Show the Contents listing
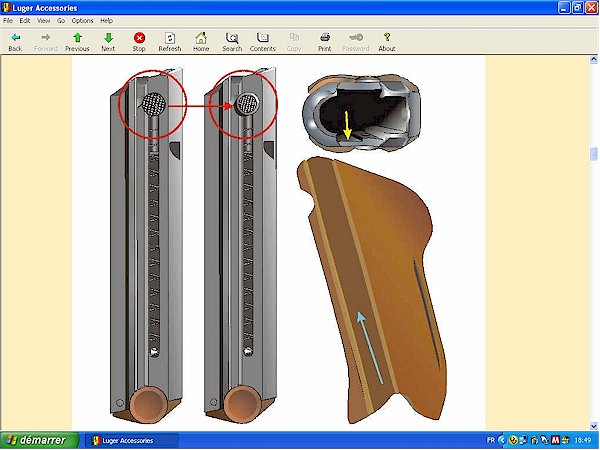 coord(262,42)
